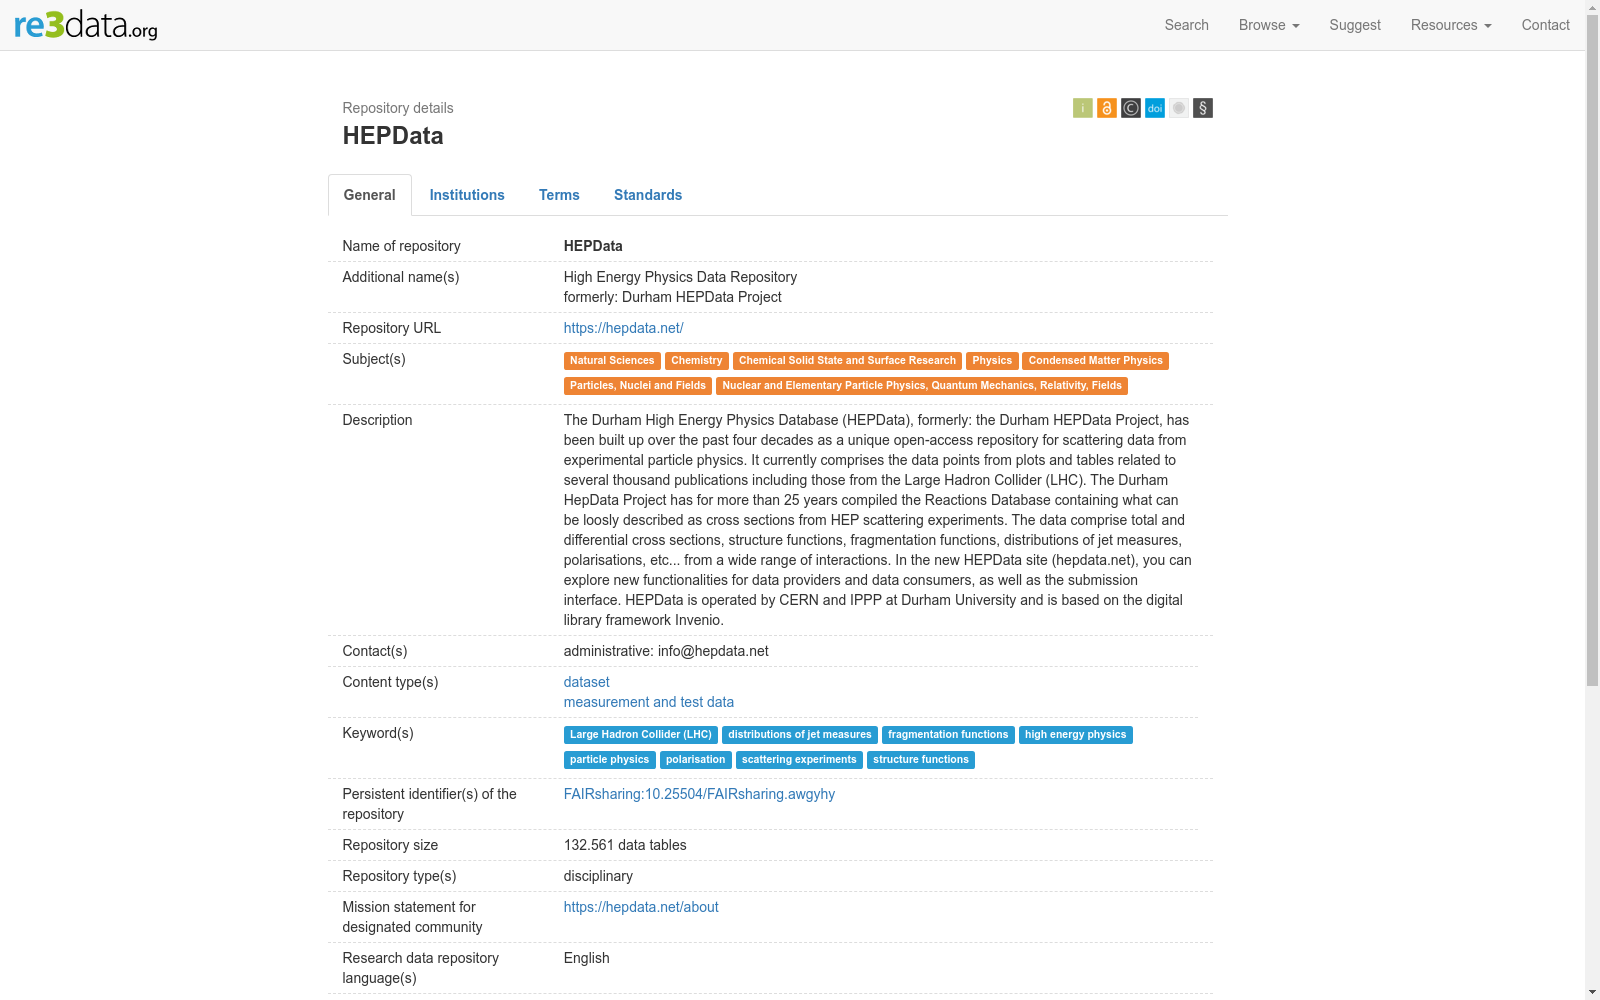Open the Contact page
This screenshot has height=1000, width=1600.
coord(1546,25)
